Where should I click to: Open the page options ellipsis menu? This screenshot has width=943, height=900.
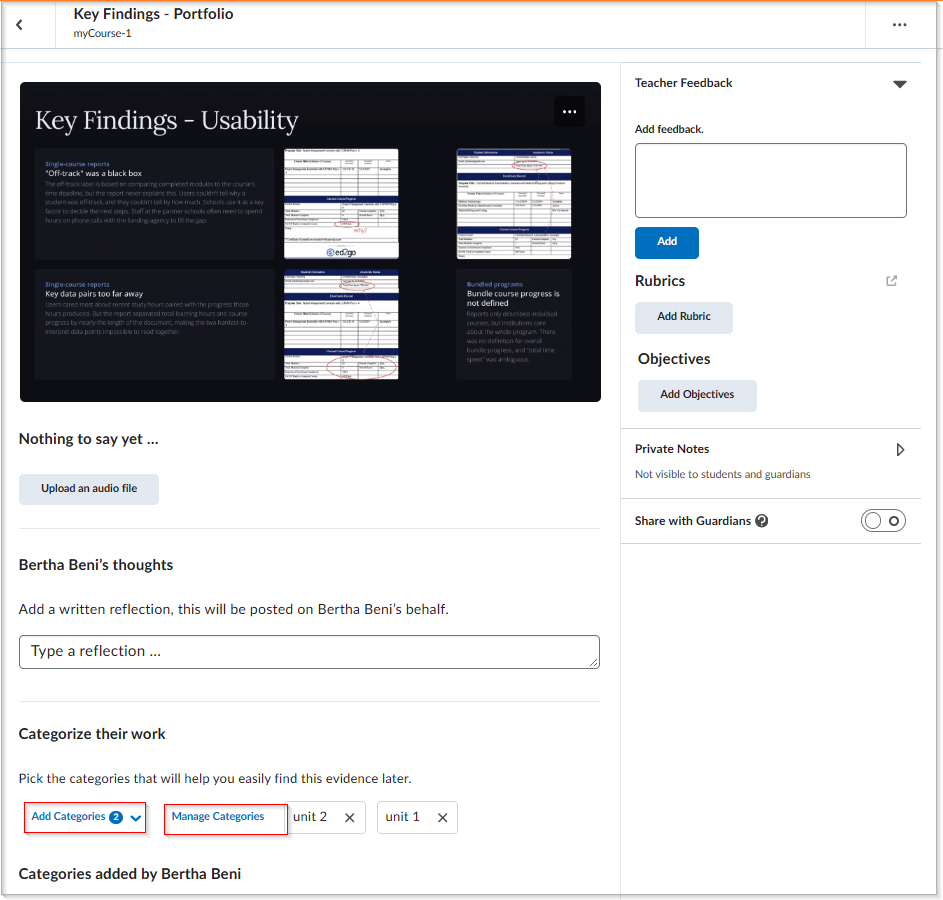(x=899, y=25)
